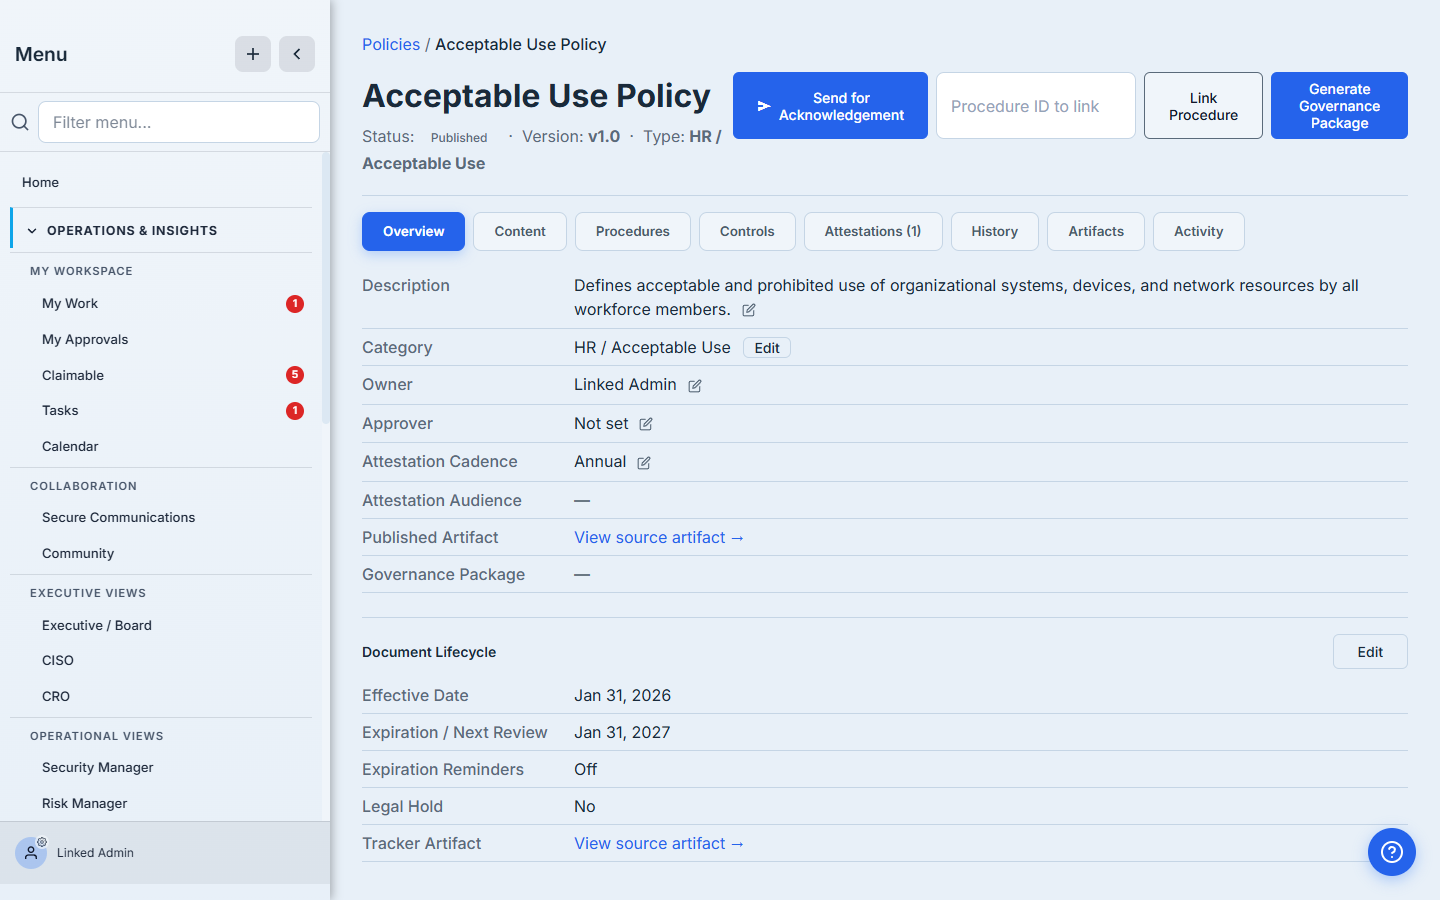The image size is (1440, 900).
Task: Open Tasks in the sidebar
Action: pos(60,411)
